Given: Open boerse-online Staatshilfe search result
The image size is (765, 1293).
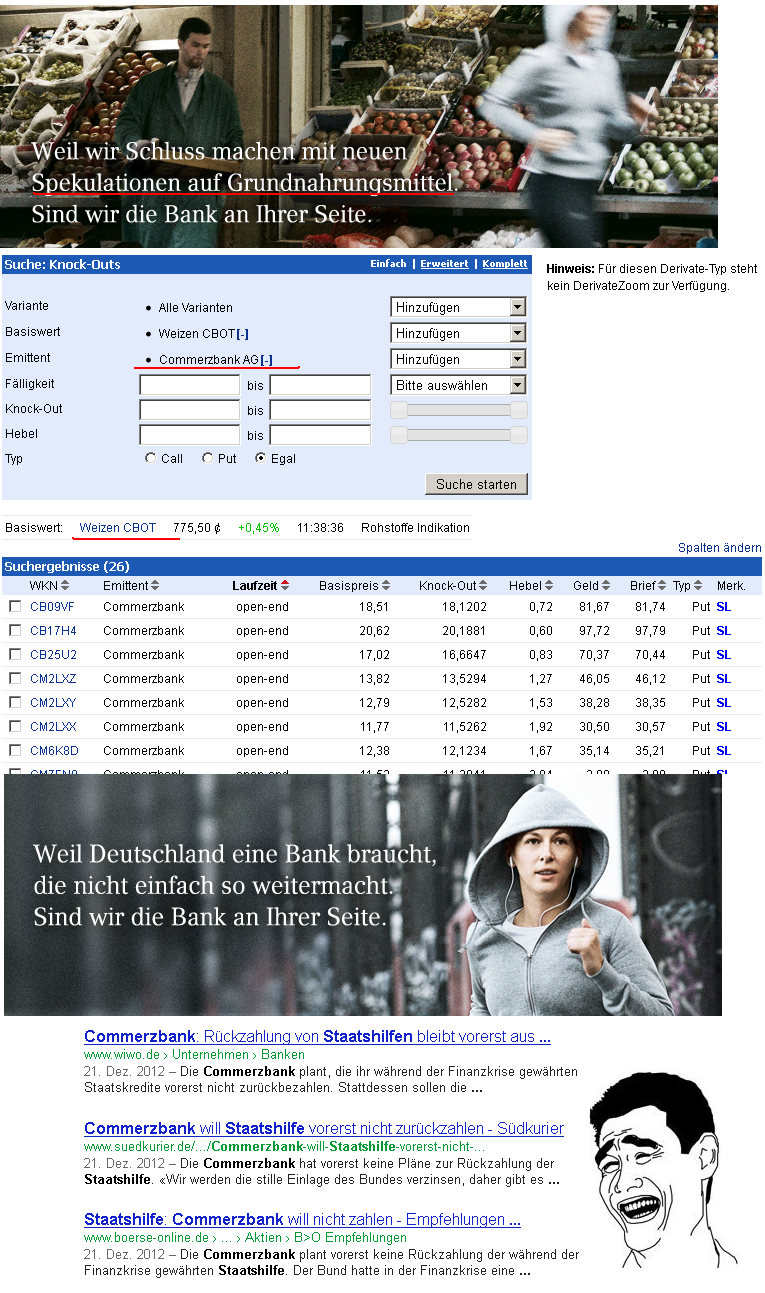Looking at the screenshot, I should tap(302, 1220).
